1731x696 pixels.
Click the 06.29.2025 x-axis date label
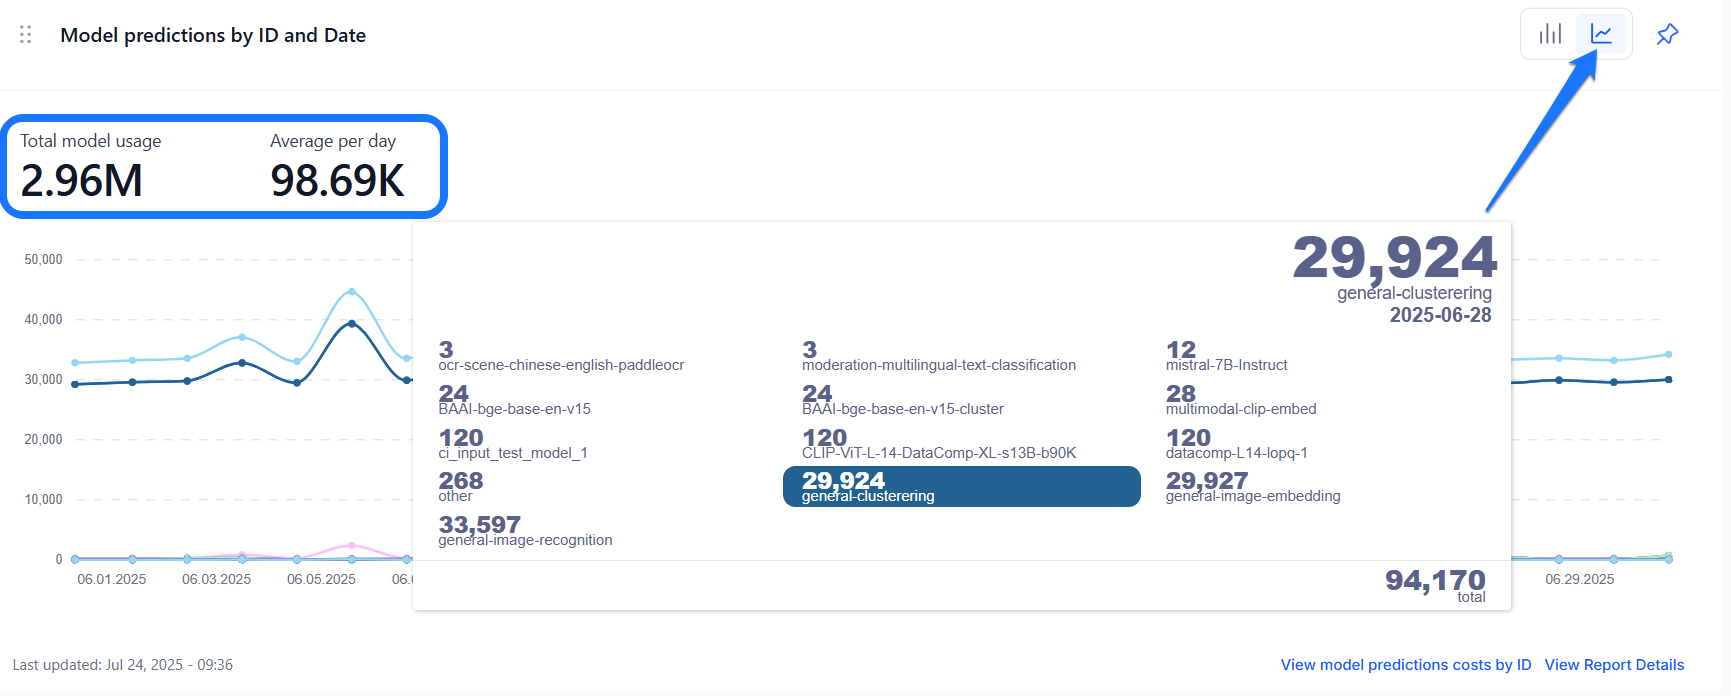pyautogui.click(x=1580, y=579)
